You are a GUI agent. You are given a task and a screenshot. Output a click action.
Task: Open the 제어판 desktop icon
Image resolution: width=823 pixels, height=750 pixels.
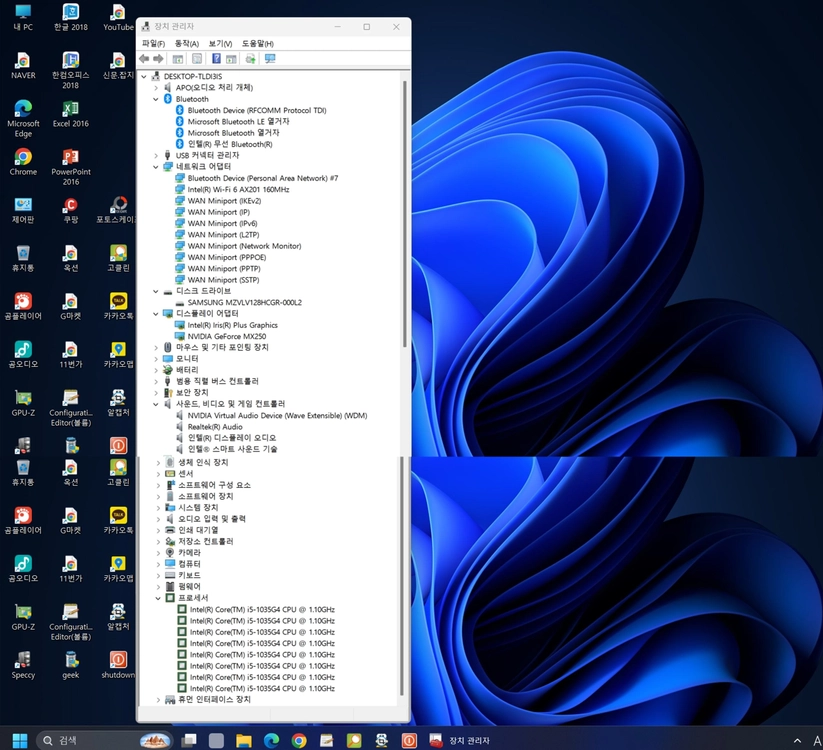[x=23, y=210]
